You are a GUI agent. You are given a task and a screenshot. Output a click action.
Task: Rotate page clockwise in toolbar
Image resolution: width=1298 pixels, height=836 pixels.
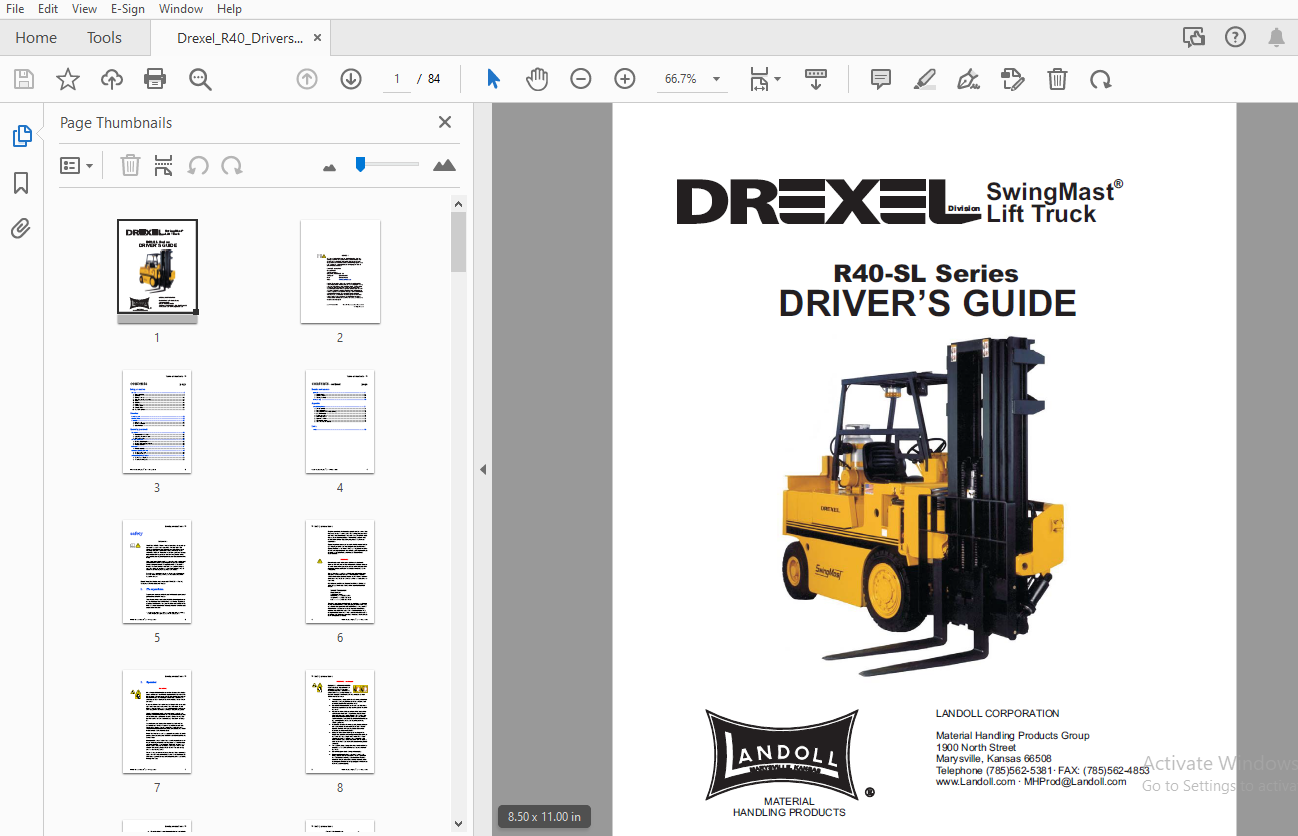point(1101,79)
